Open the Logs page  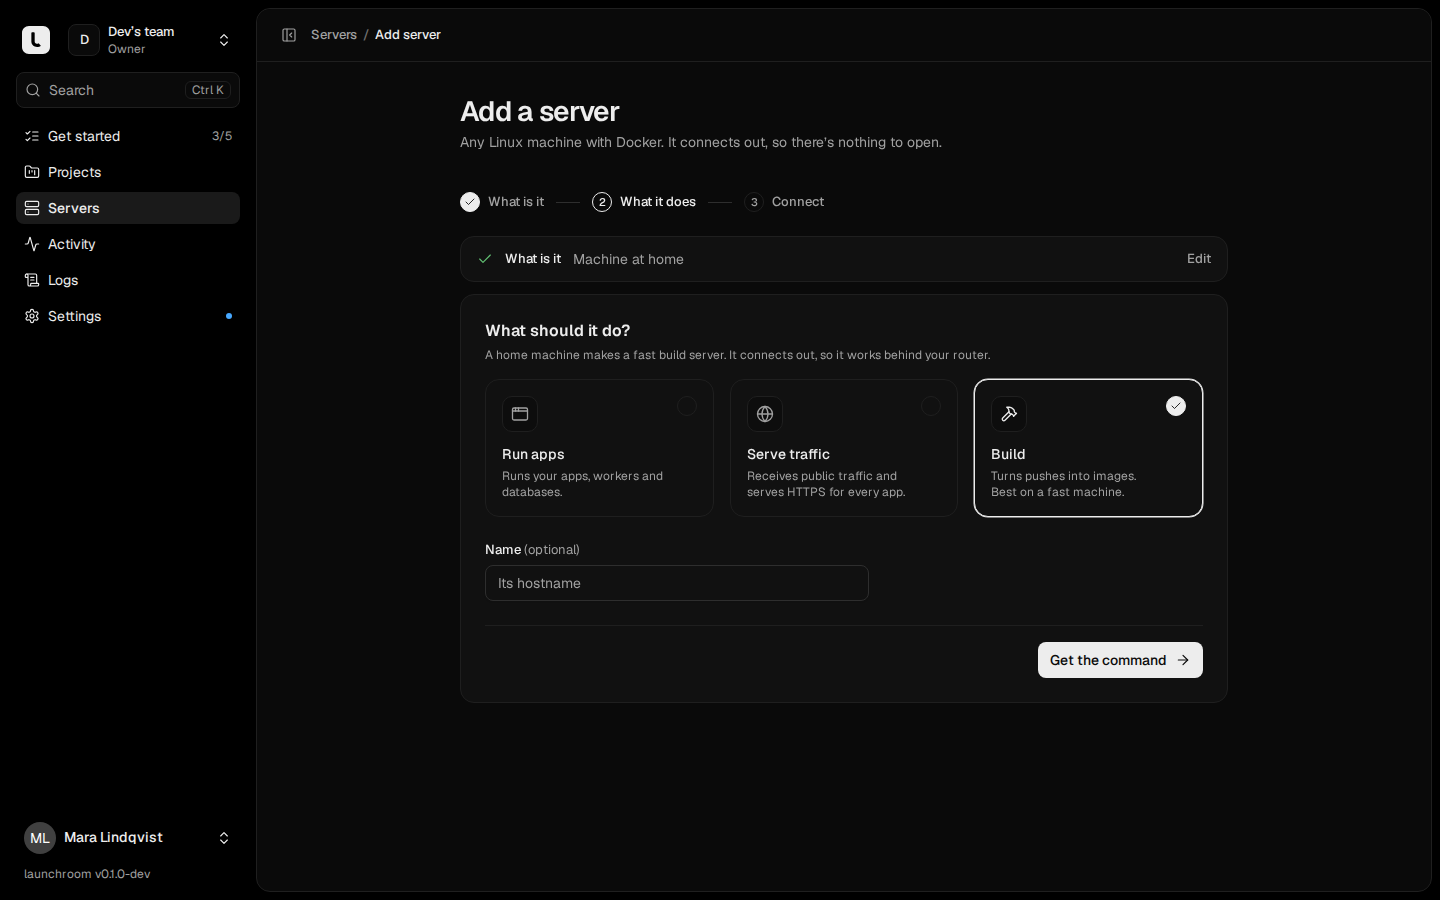(x=128, y=280)
